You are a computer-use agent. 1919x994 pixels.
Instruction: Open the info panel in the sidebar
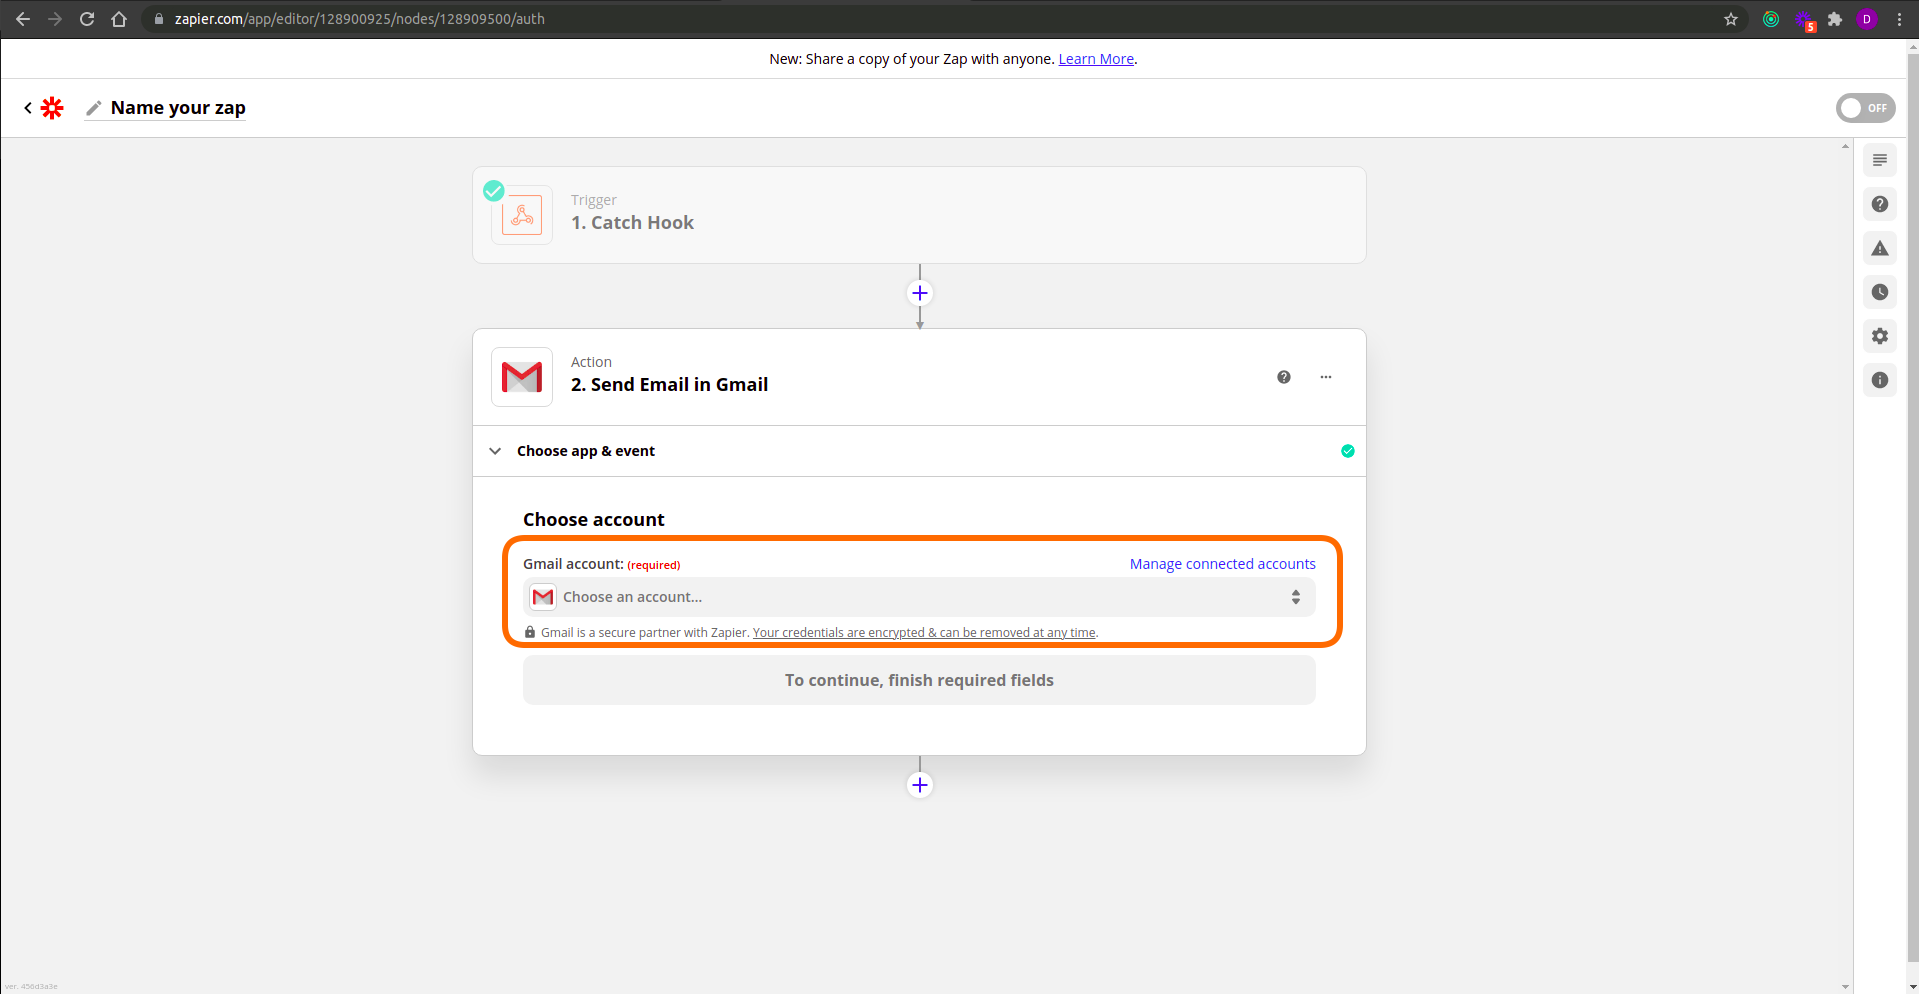(1880, 380)
